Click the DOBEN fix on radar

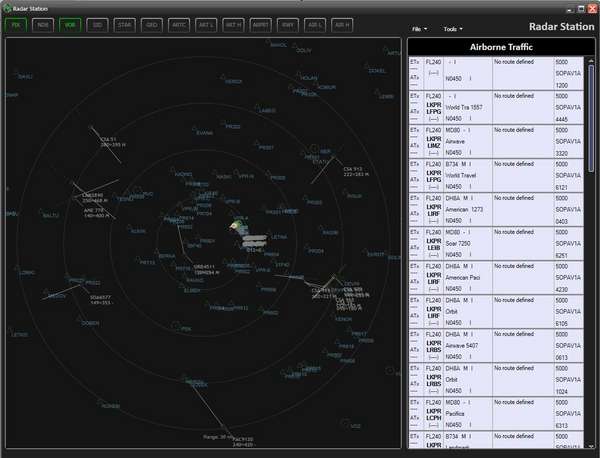coord(90,323)
